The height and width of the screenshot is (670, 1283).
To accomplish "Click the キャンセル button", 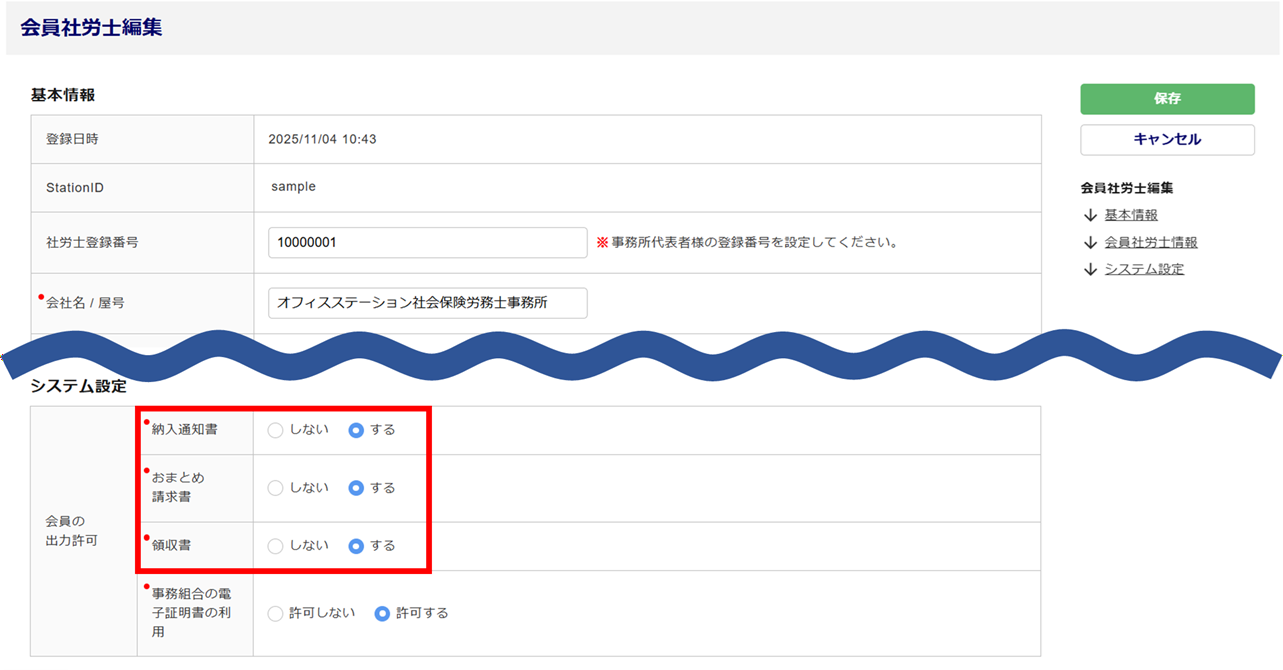I will (x=1167, y=140).
